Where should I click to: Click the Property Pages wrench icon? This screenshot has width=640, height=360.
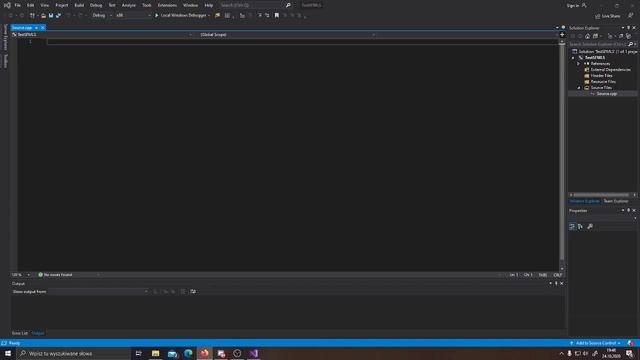590,227
